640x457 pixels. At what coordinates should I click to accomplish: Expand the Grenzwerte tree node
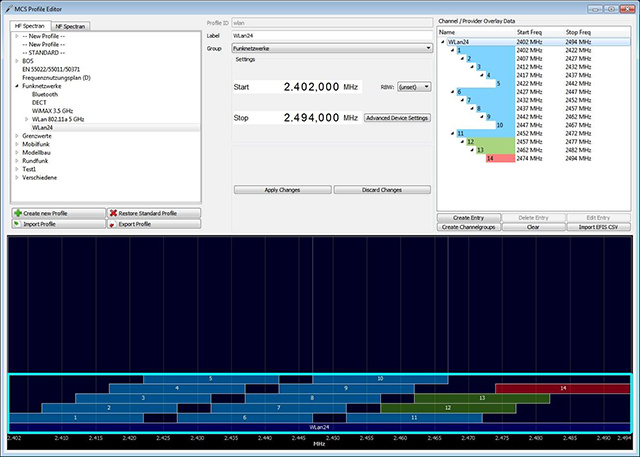[17, 136]
